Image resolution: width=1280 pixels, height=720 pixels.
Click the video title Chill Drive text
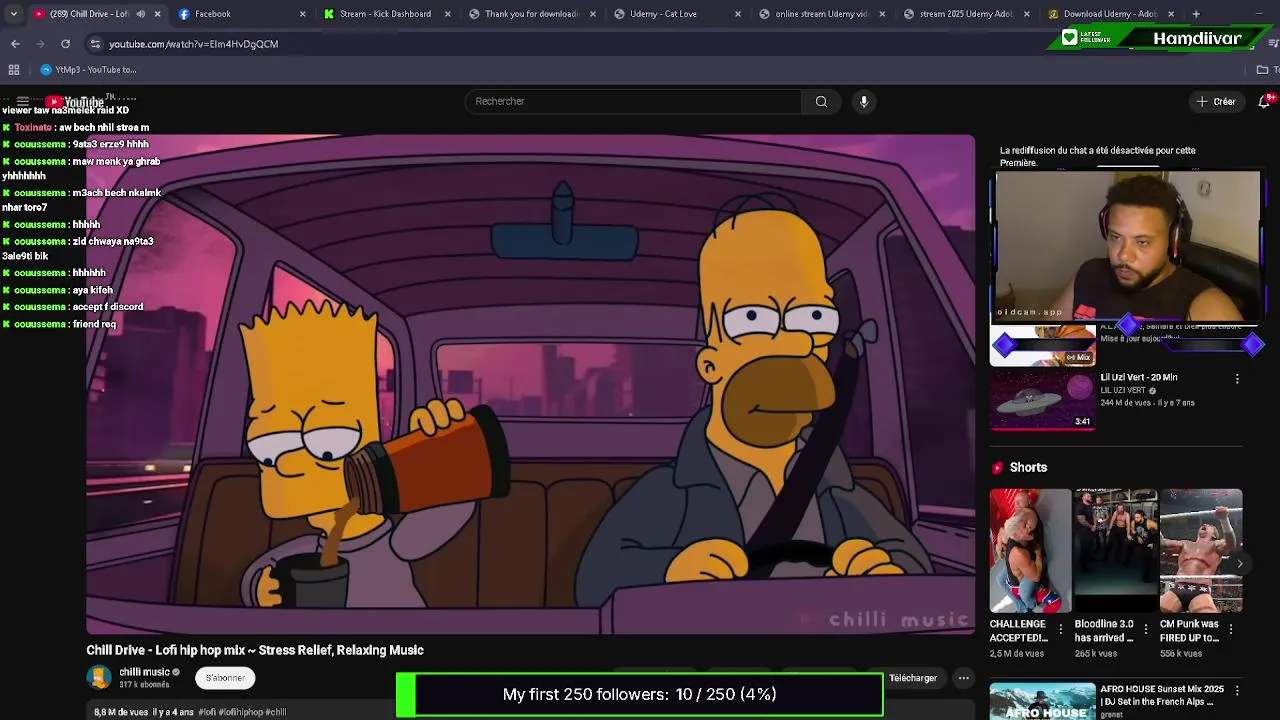[255, 650]
